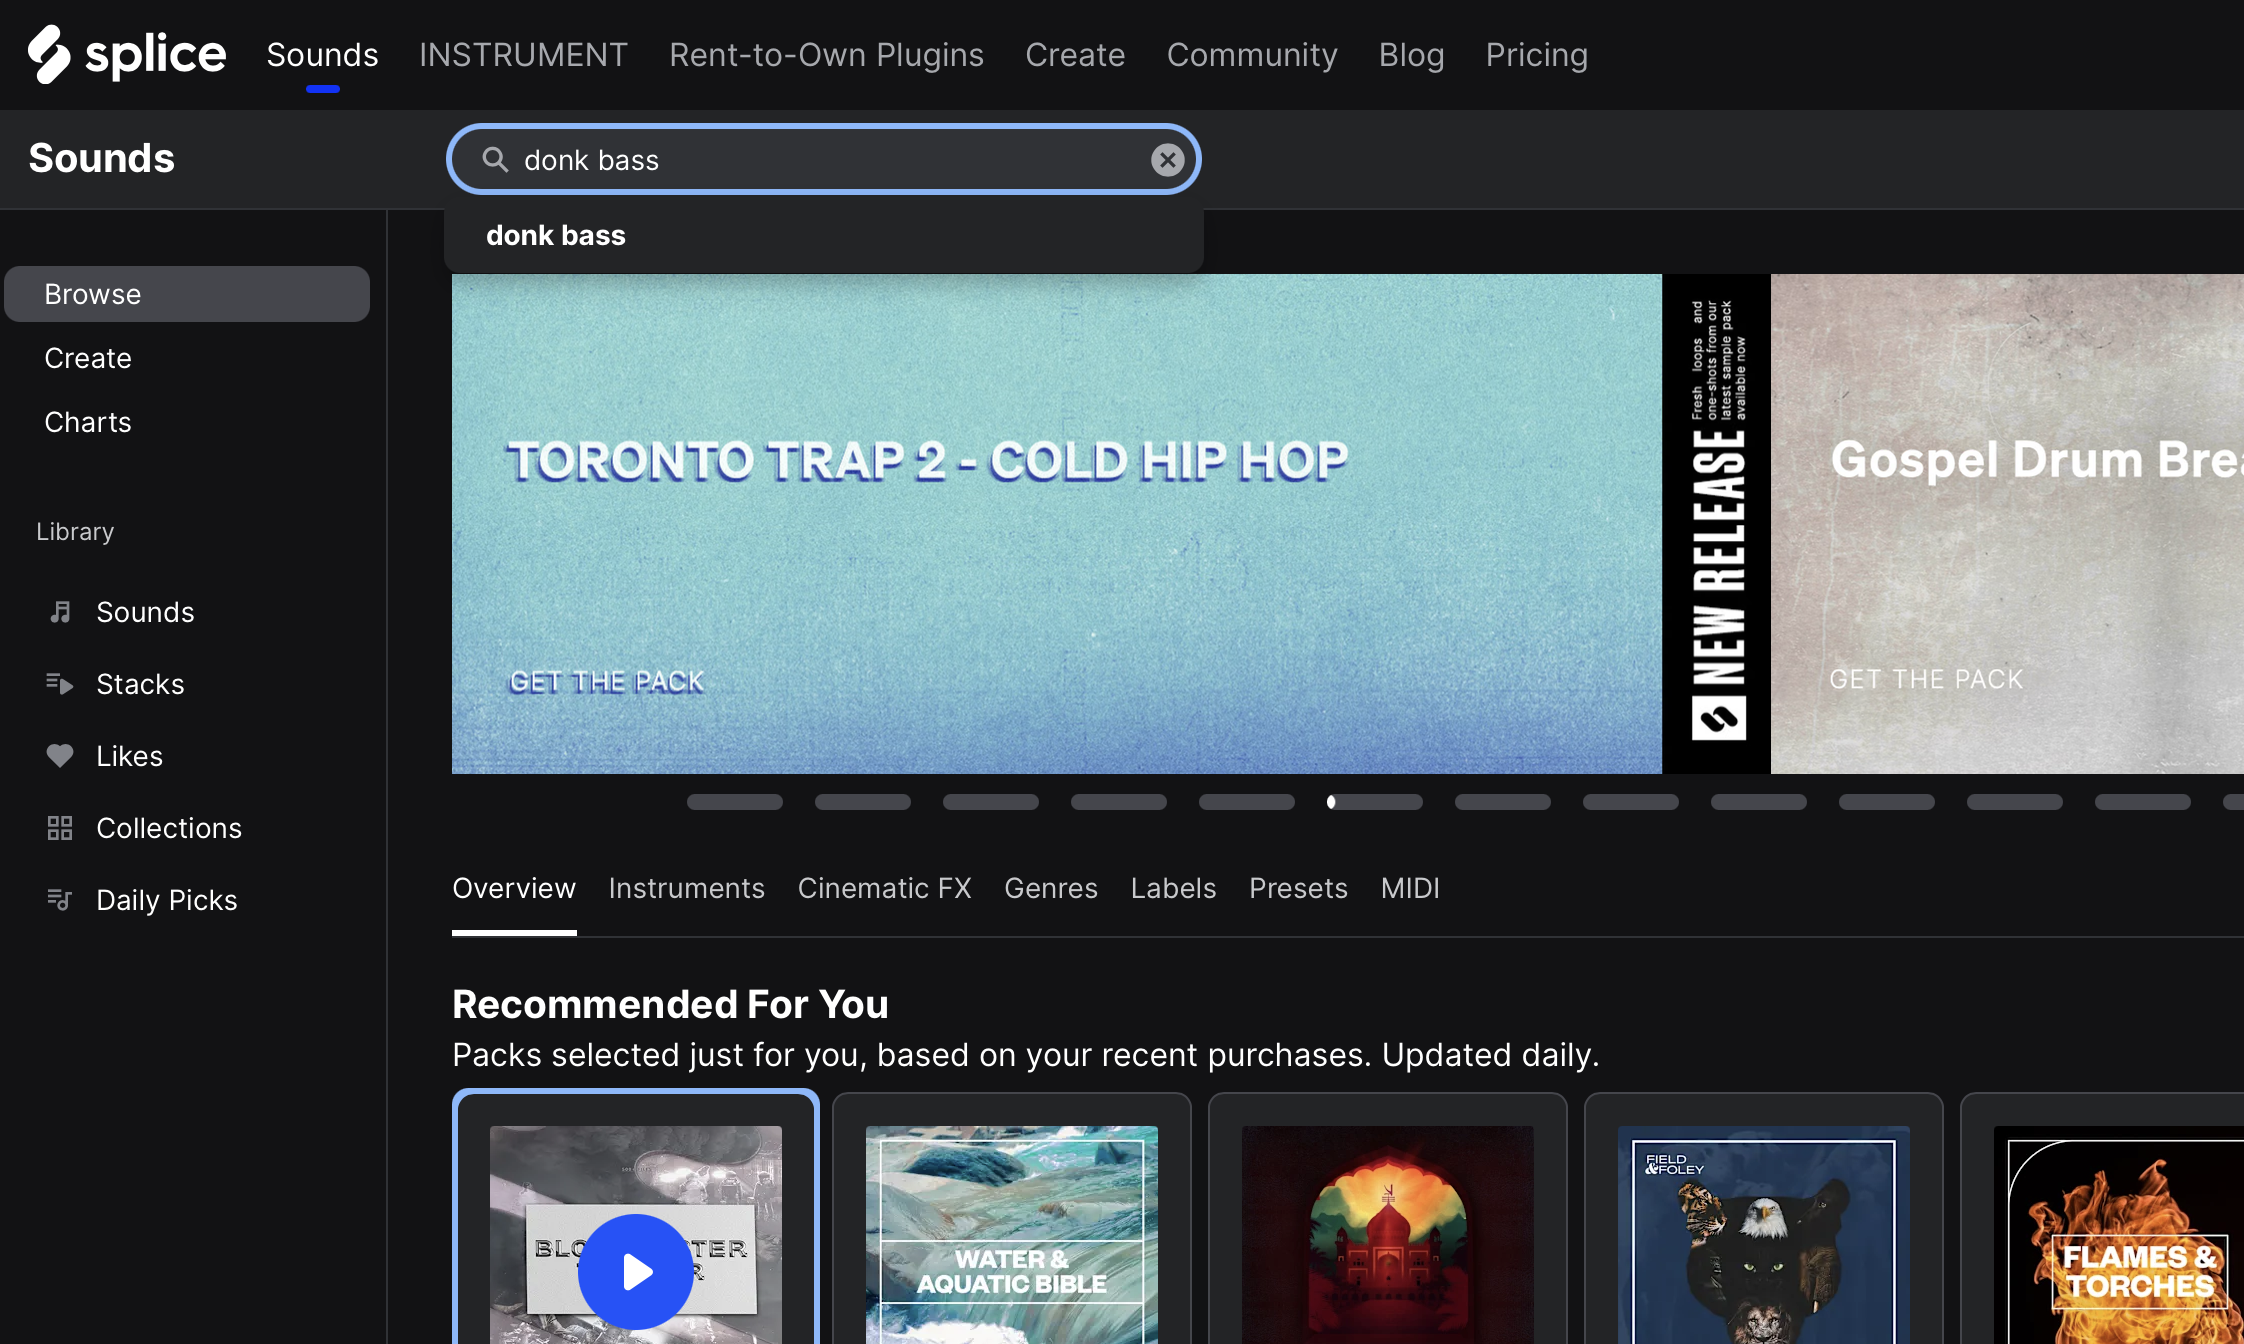This screenshot has height=1344, width=2244.
Task: Click the Splice logo icon
Action: (x=49, y=54)
